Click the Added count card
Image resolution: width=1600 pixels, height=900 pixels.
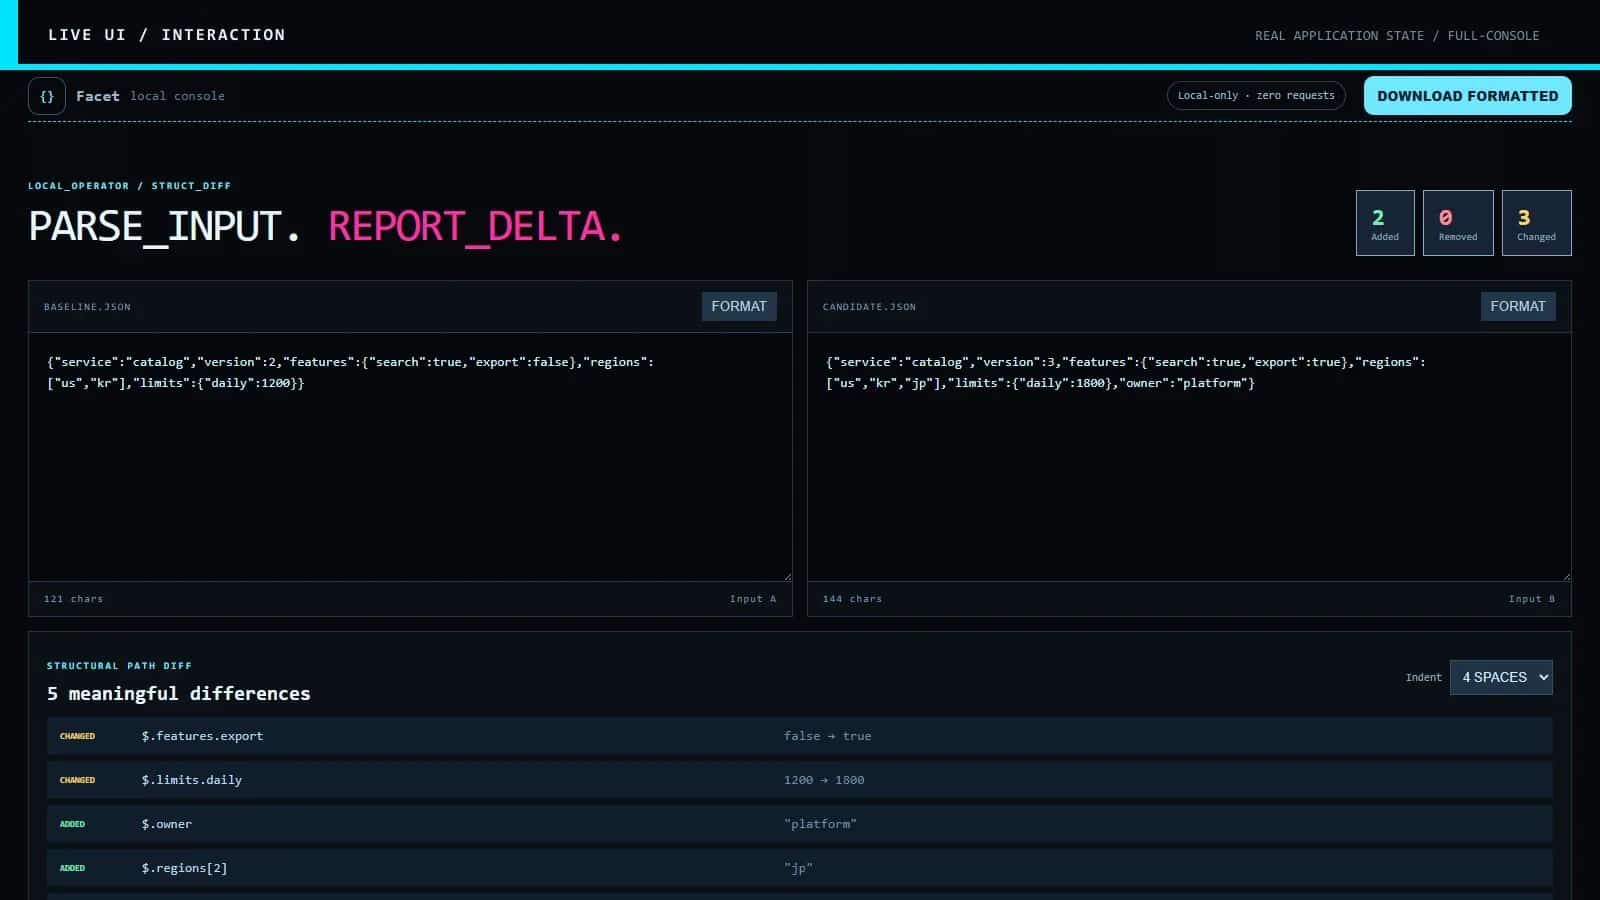pyautogui.click(x=1385, y=223)
